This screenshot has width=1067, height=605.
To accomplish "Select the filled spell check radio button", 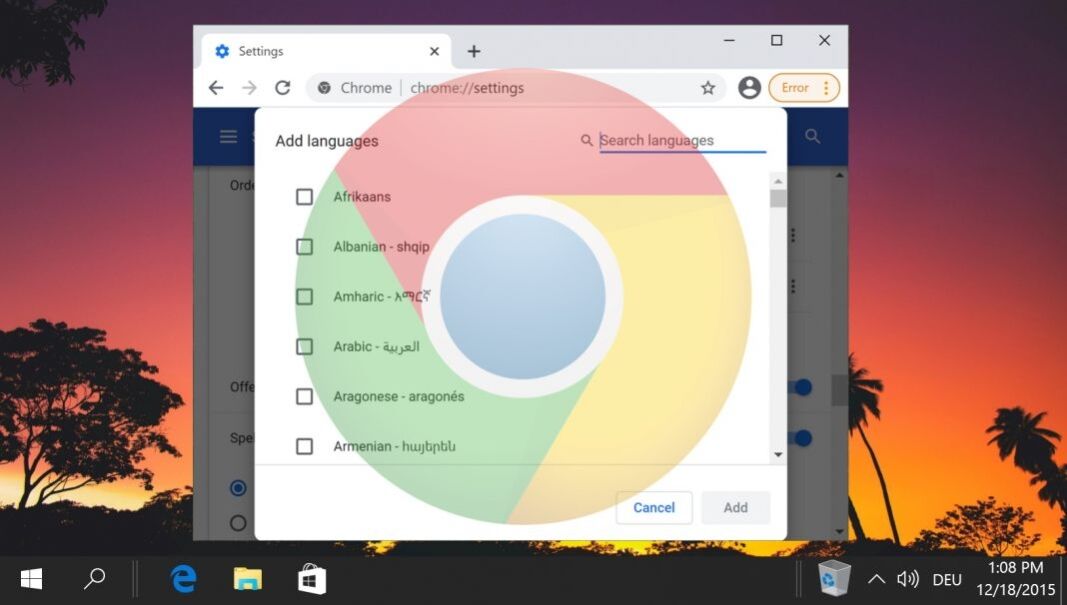I will pyautogui.click(x=238, y=488).
